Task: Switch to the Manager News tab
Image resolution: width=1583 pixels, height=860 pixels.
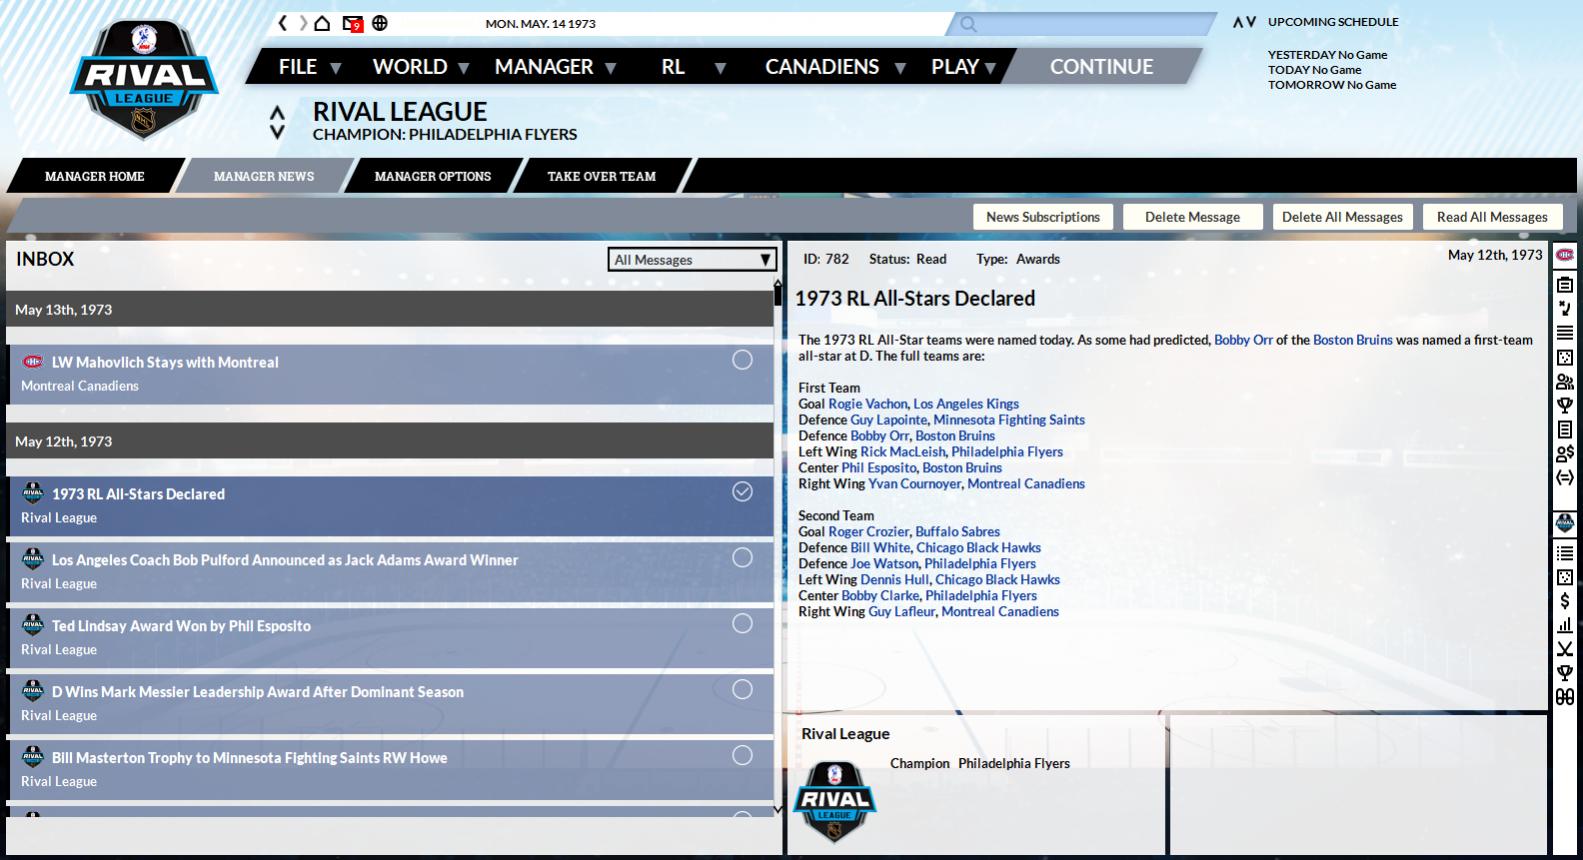Action: (264, 176)
